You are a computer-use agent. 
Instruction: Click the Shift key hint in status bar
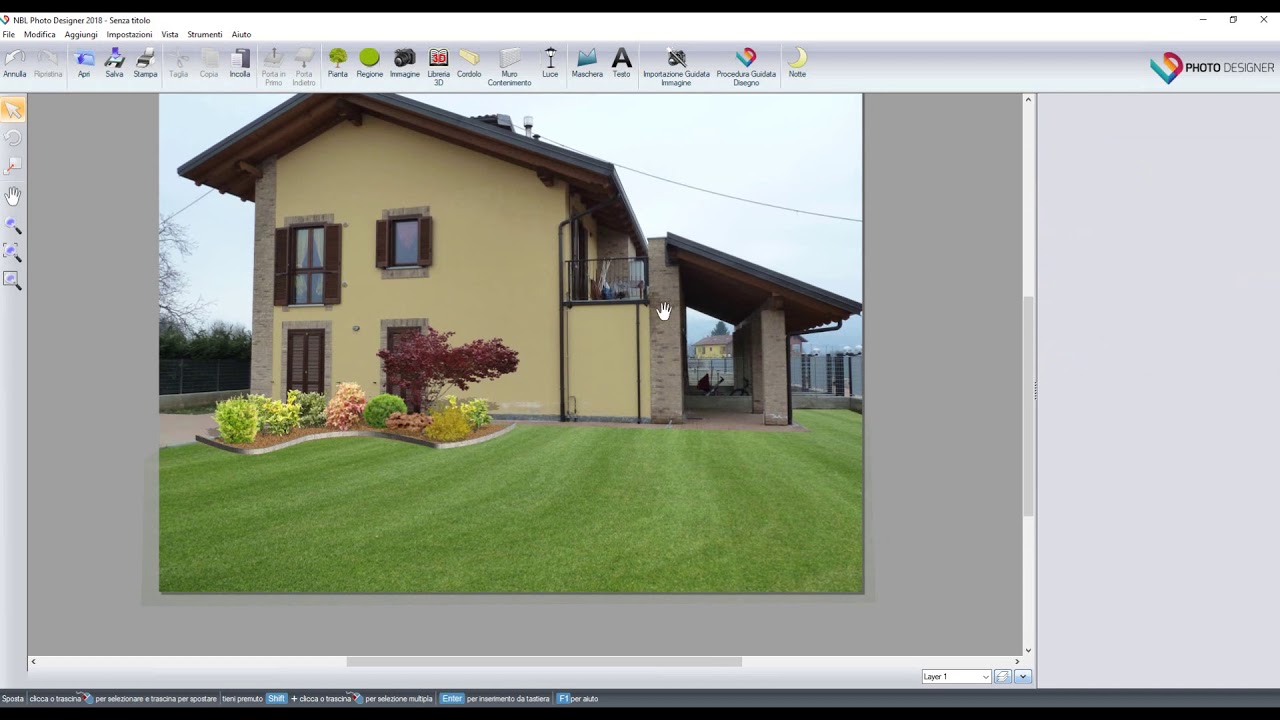276,699
